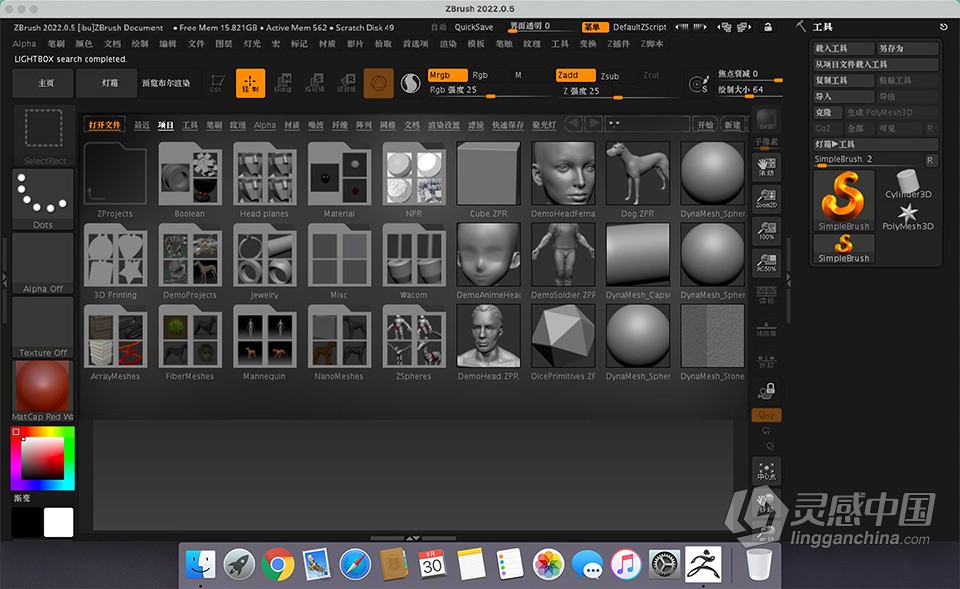Toggle the M material mode
Screen dimensions: 960x589
(x=518, y=75)
